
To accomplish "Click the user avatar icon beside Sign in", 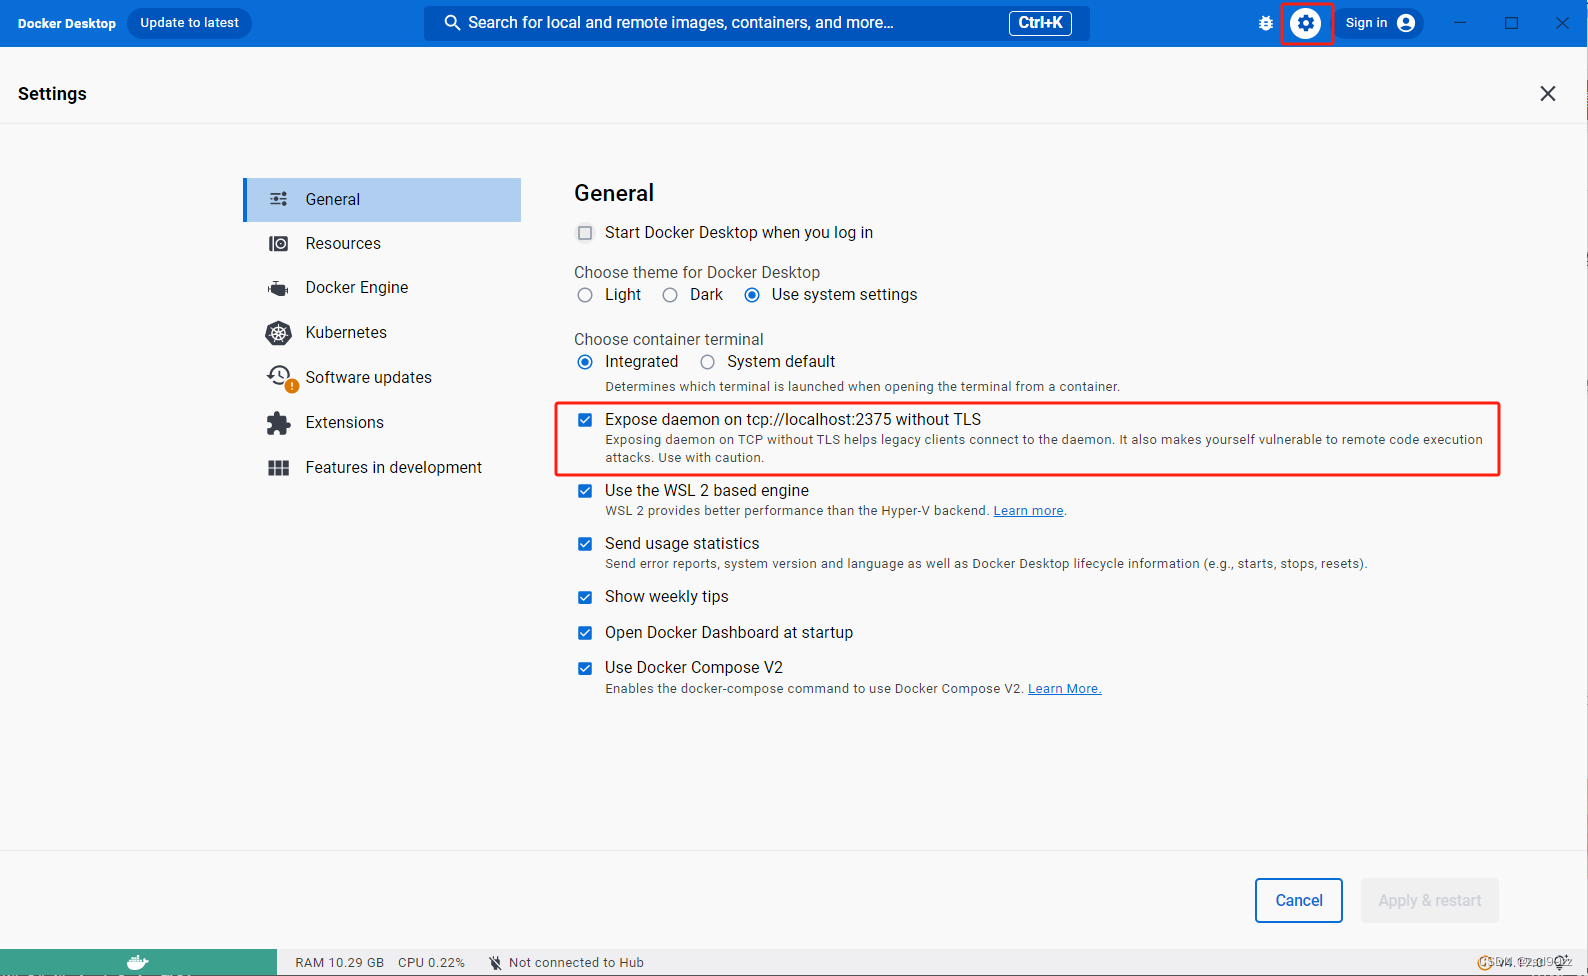I will (x=1406, y=23).
